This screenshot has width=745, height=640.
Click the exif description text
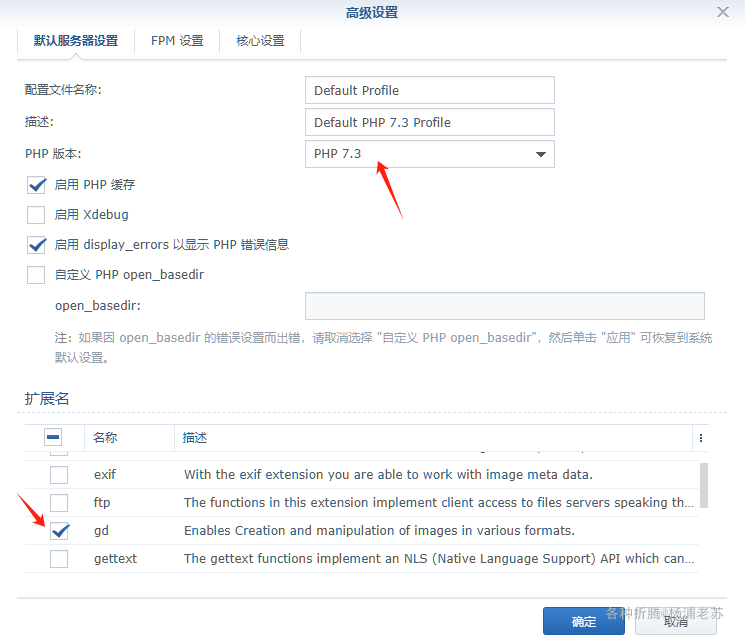tap(388, 475)
